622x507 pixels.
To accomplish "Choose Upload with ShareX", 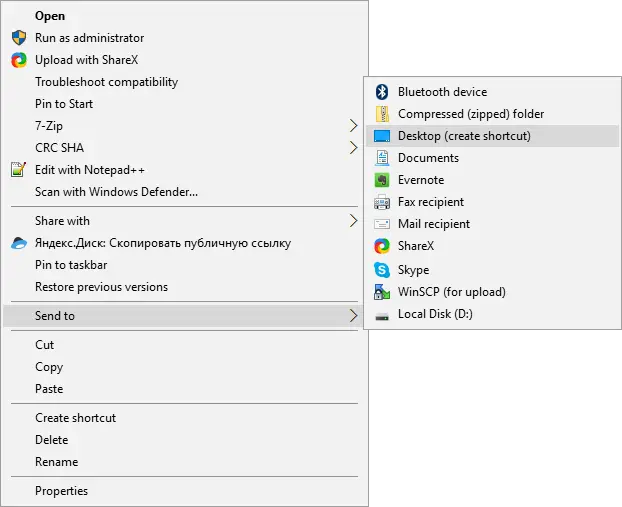I will coord(184,60).
